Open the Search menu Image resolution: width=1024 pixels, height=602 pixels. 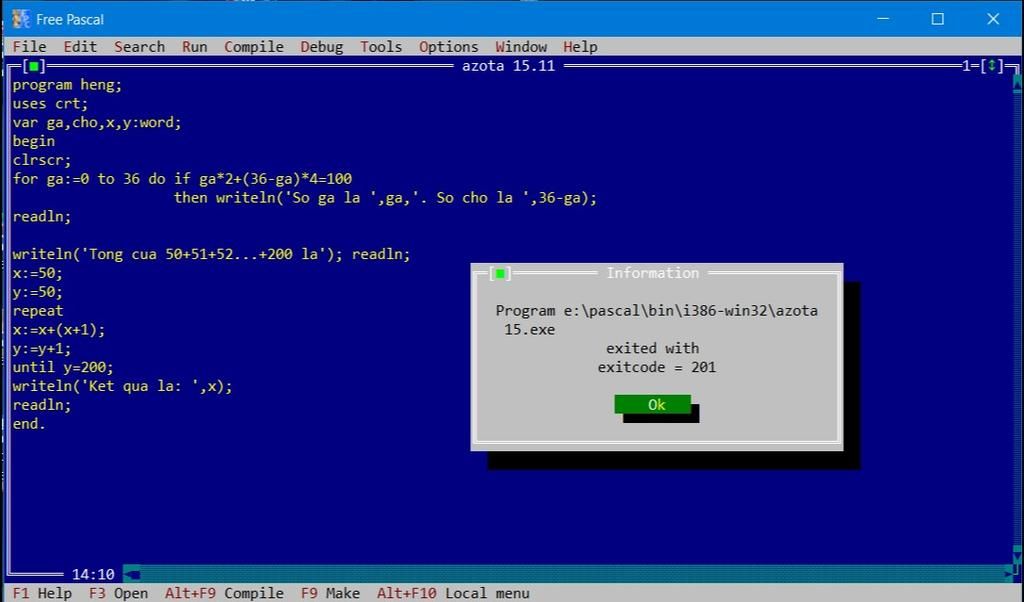coord(140,47)
